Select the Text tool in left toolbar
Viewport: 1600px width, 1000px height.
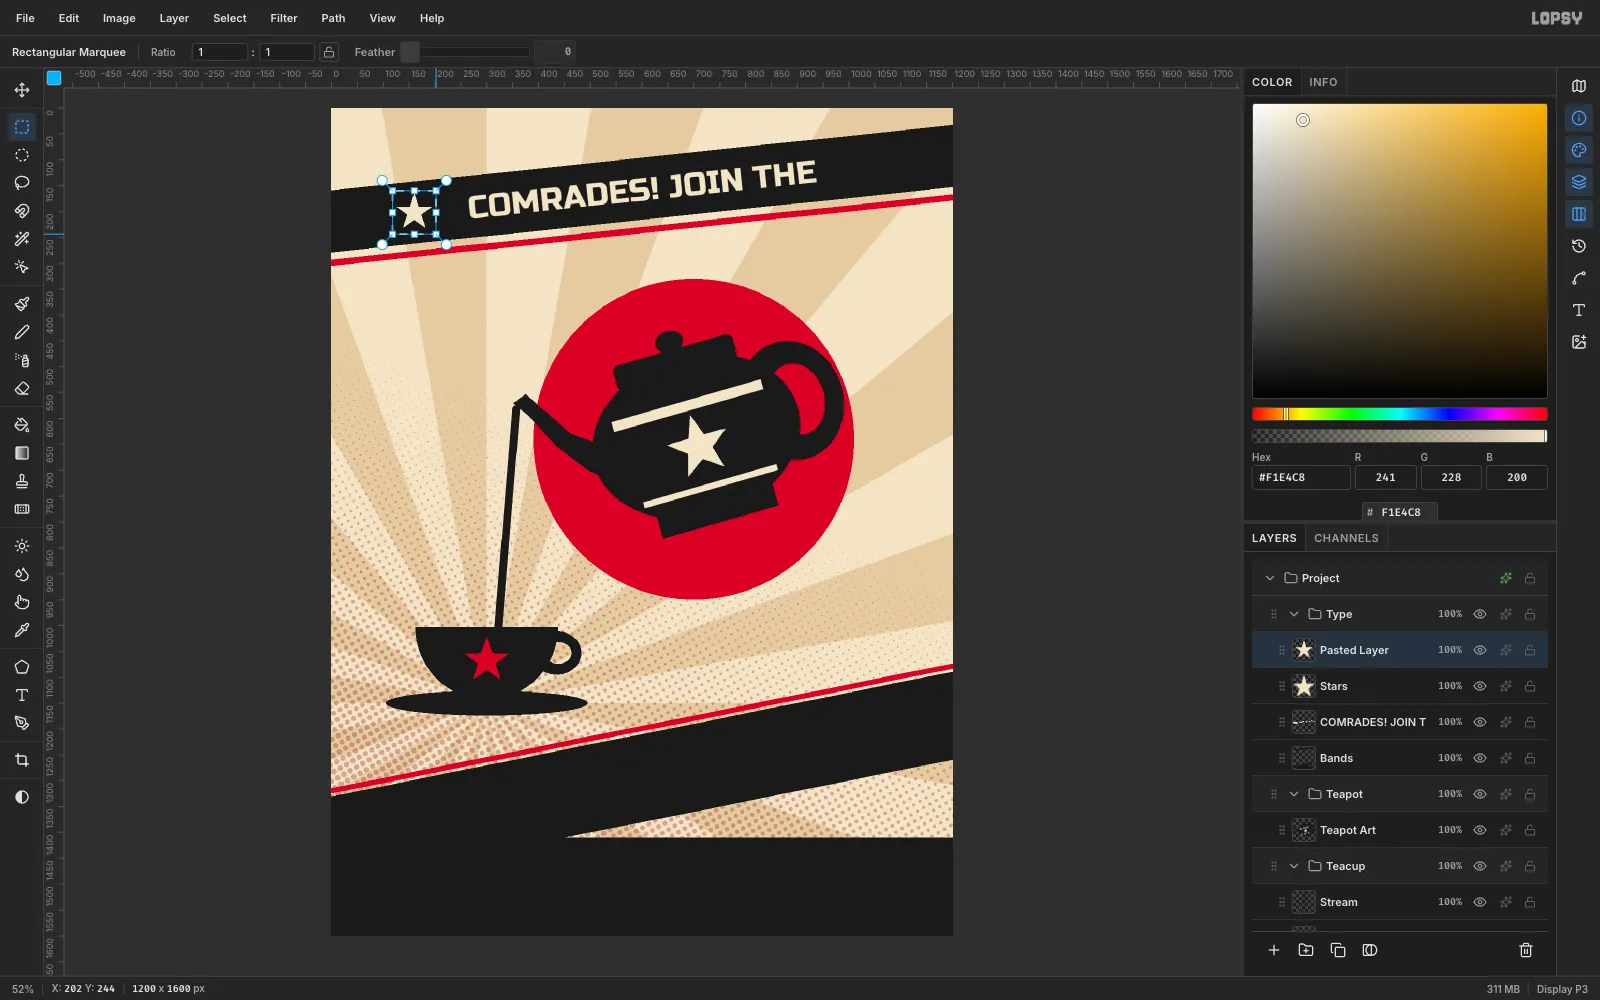point(22,695)
